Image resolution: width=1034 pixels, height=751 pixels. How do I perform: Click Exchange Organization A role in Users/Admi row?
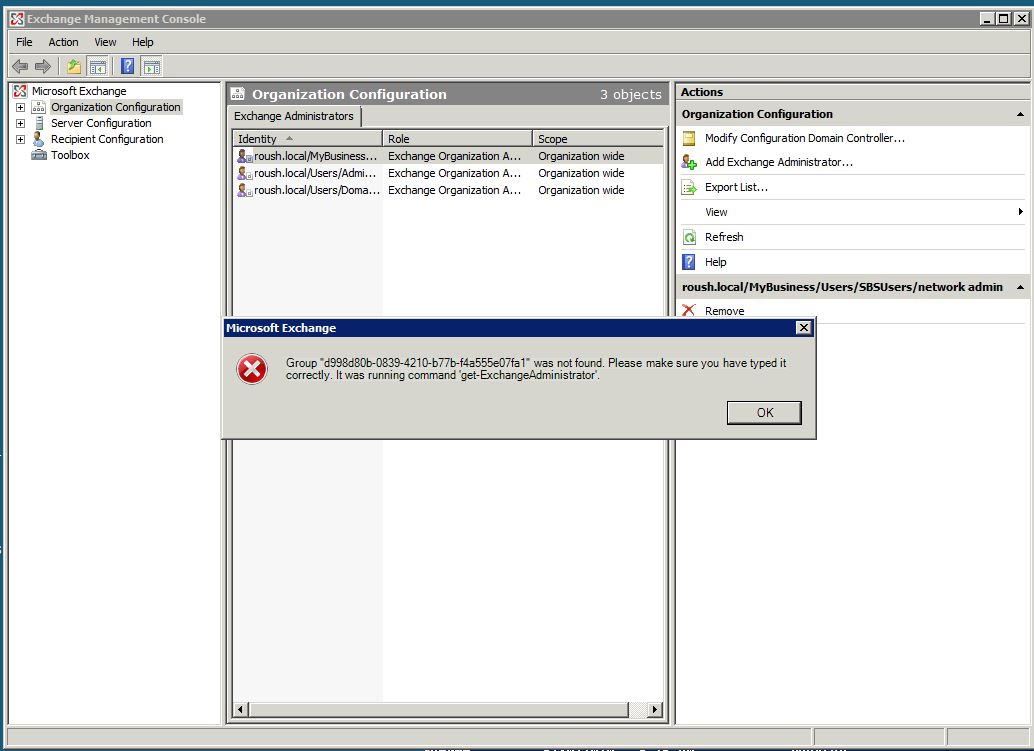[454, 173]
